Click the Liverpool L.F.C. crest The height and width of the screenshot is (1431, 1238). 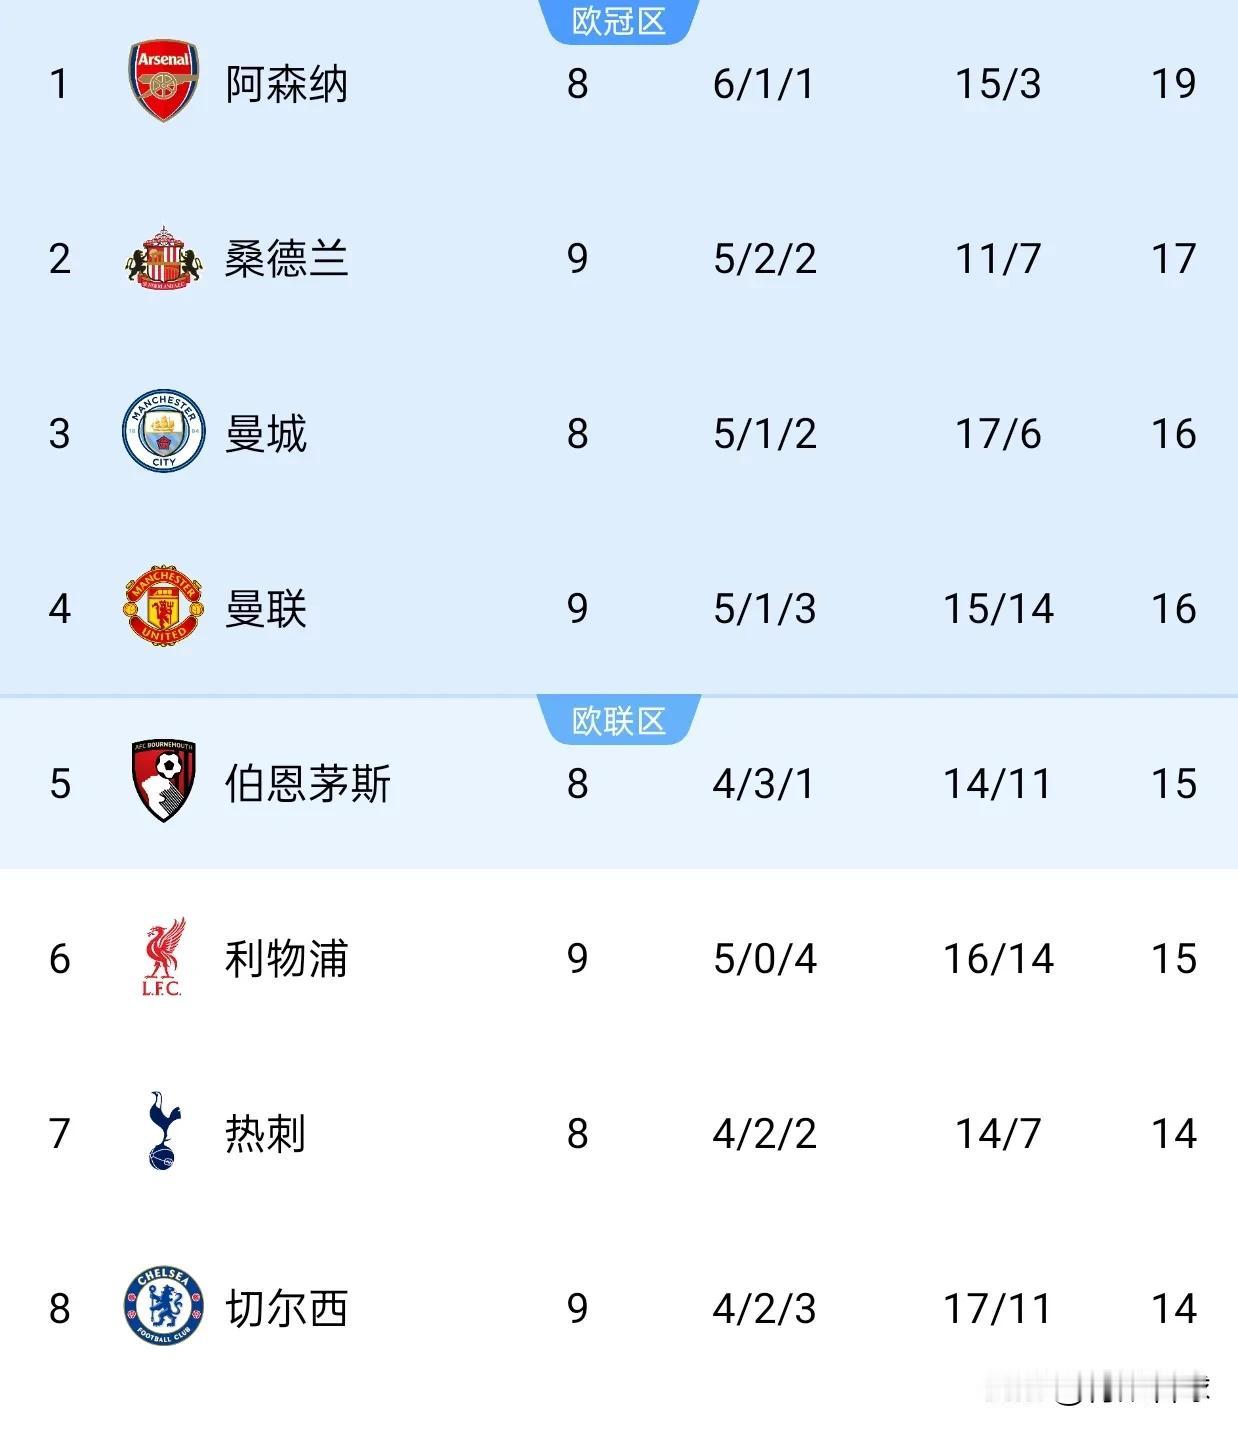164,958
